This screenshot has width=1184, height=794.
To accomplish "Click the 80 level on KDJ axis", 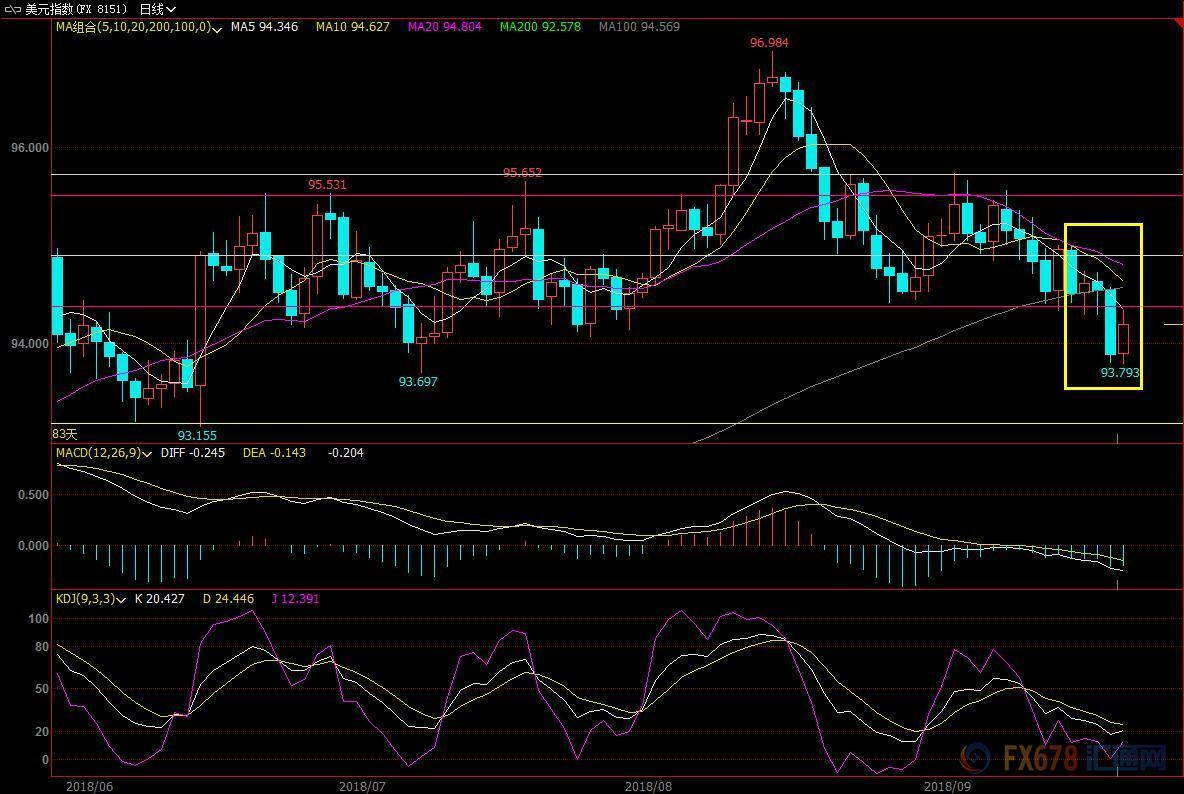I will pos(42,647).
